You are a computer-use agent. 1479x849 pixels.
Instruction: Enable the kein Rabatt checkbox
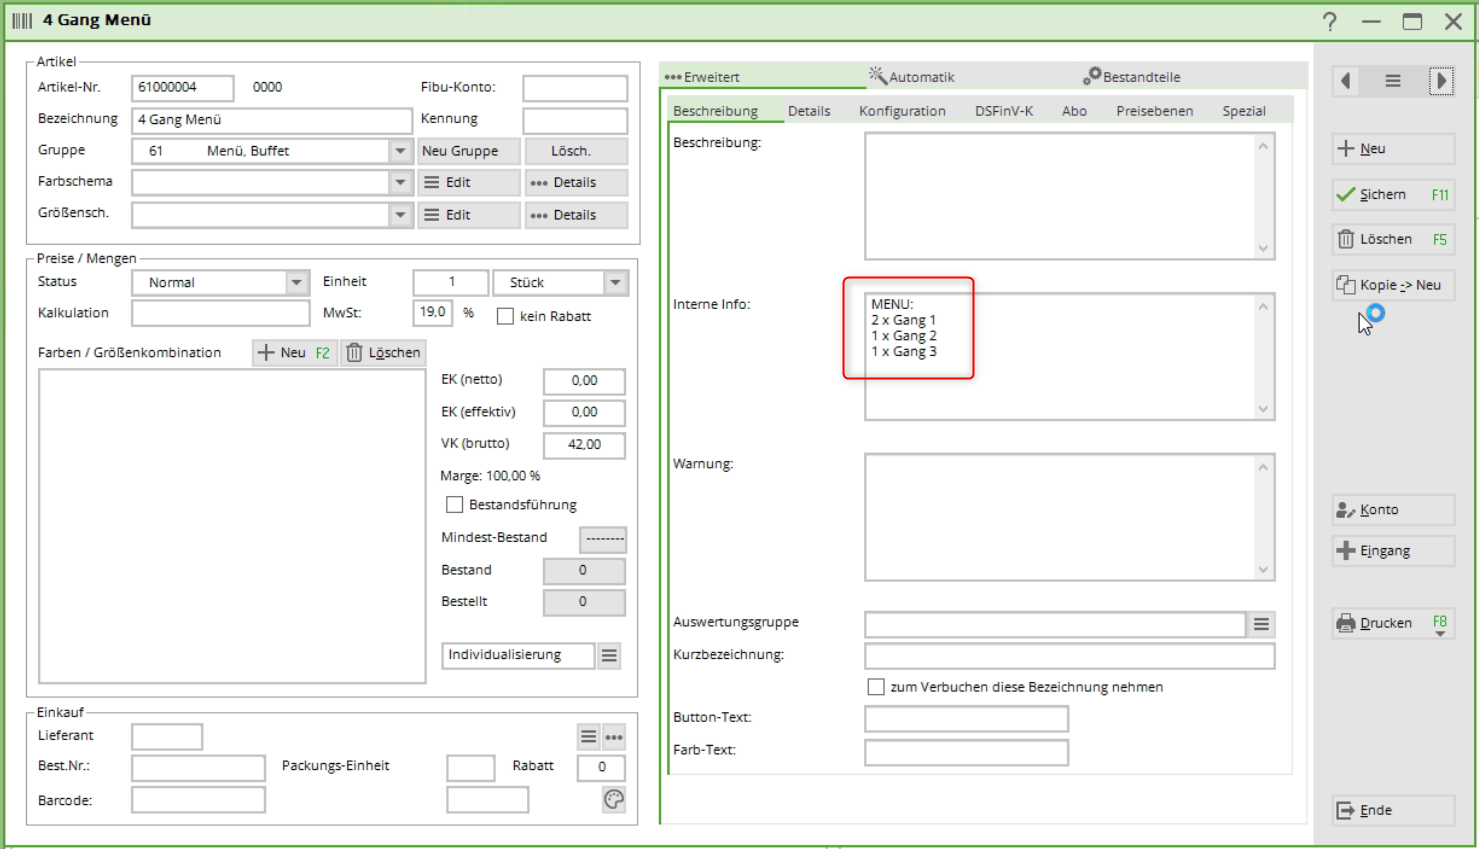506,316
